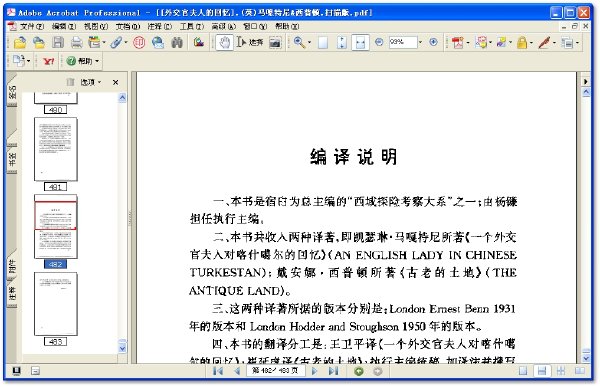This screenshot has height=387, width=600.
Task: Click the paperclip Attach file icon
Action: click(116, 42)
